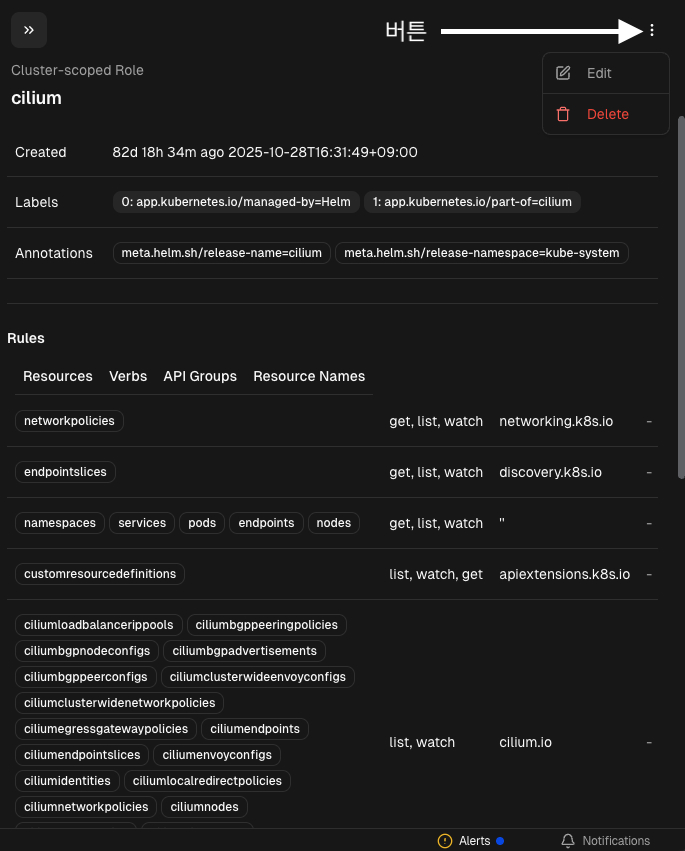
Task: Collapse the details panel with double-chevron button
Action: click(29, 30)
